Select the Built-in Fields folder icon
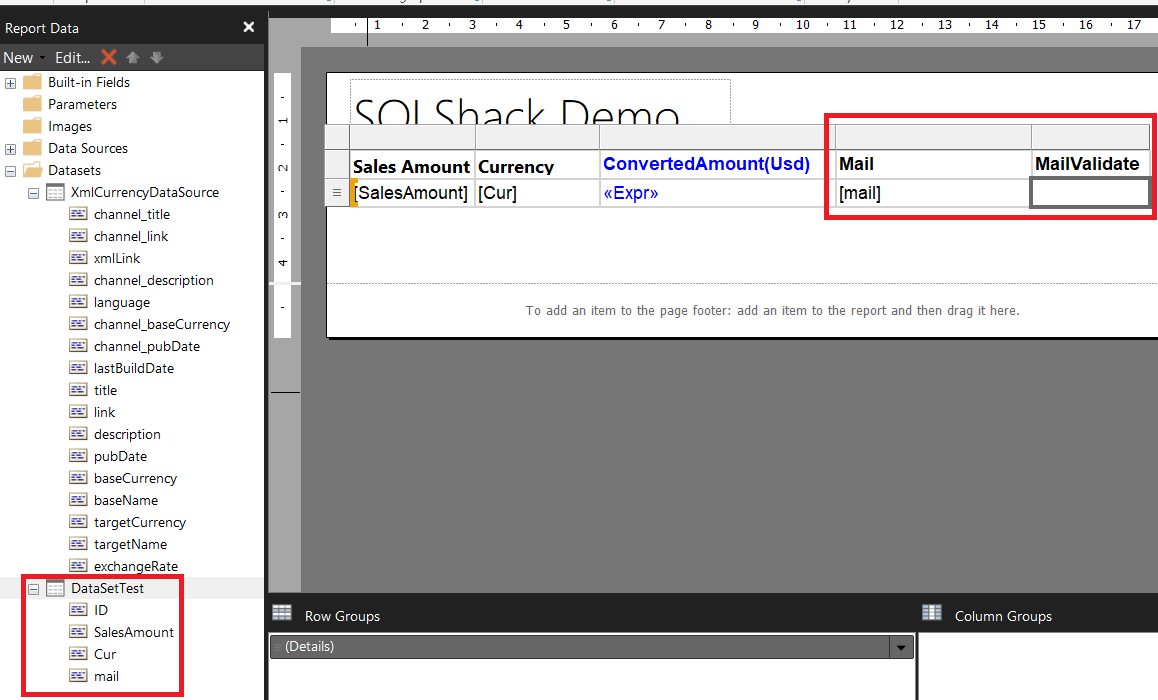 click(32, 82)
